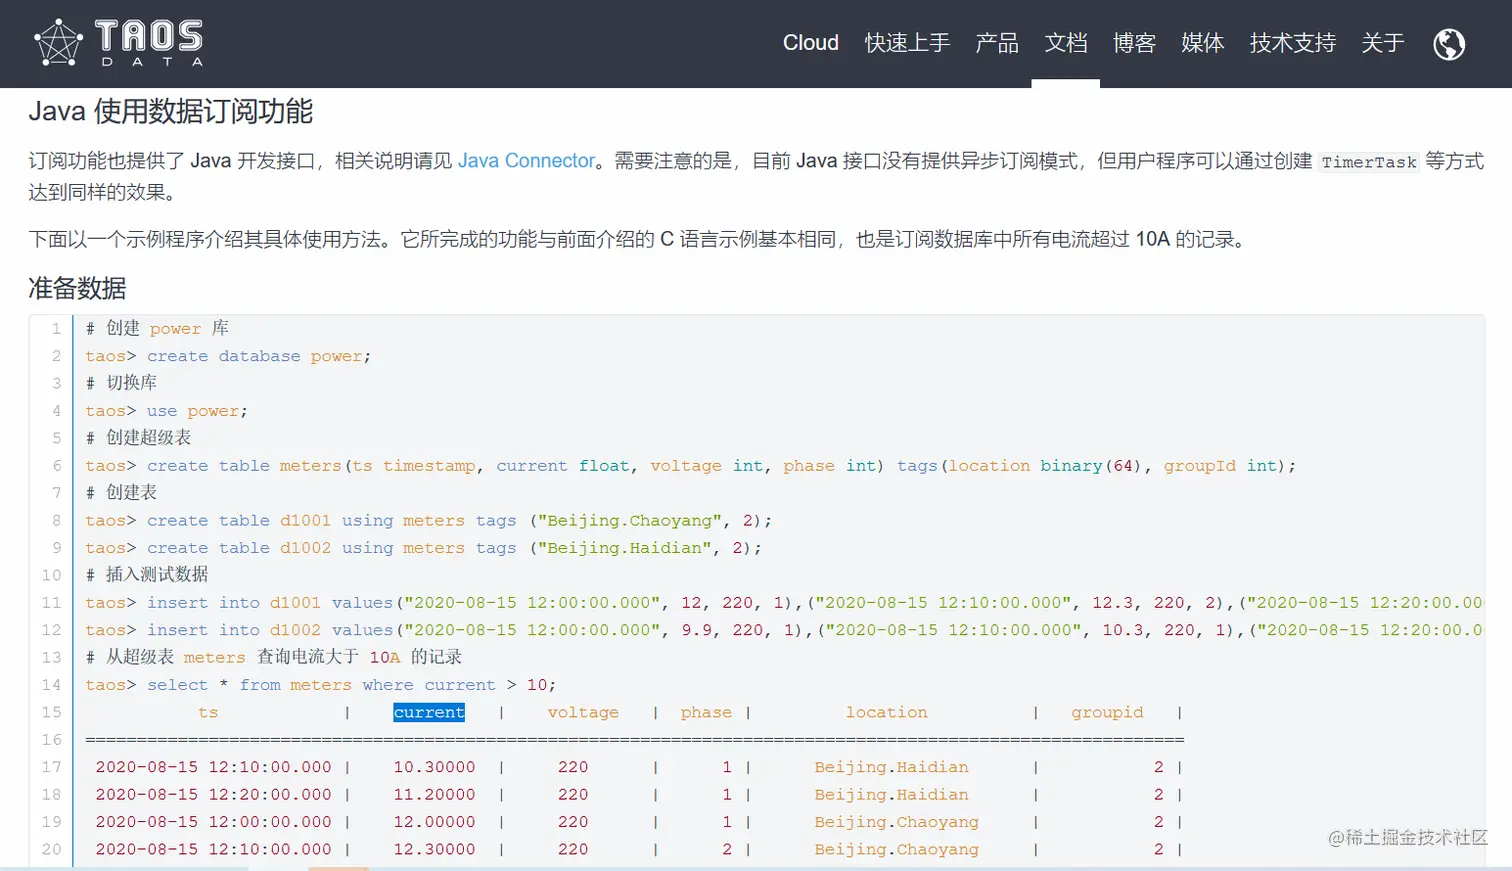The height and width of the screenshot is (871, 1512).
Task: Click the value 10.30000 in results
Action: 434,767
